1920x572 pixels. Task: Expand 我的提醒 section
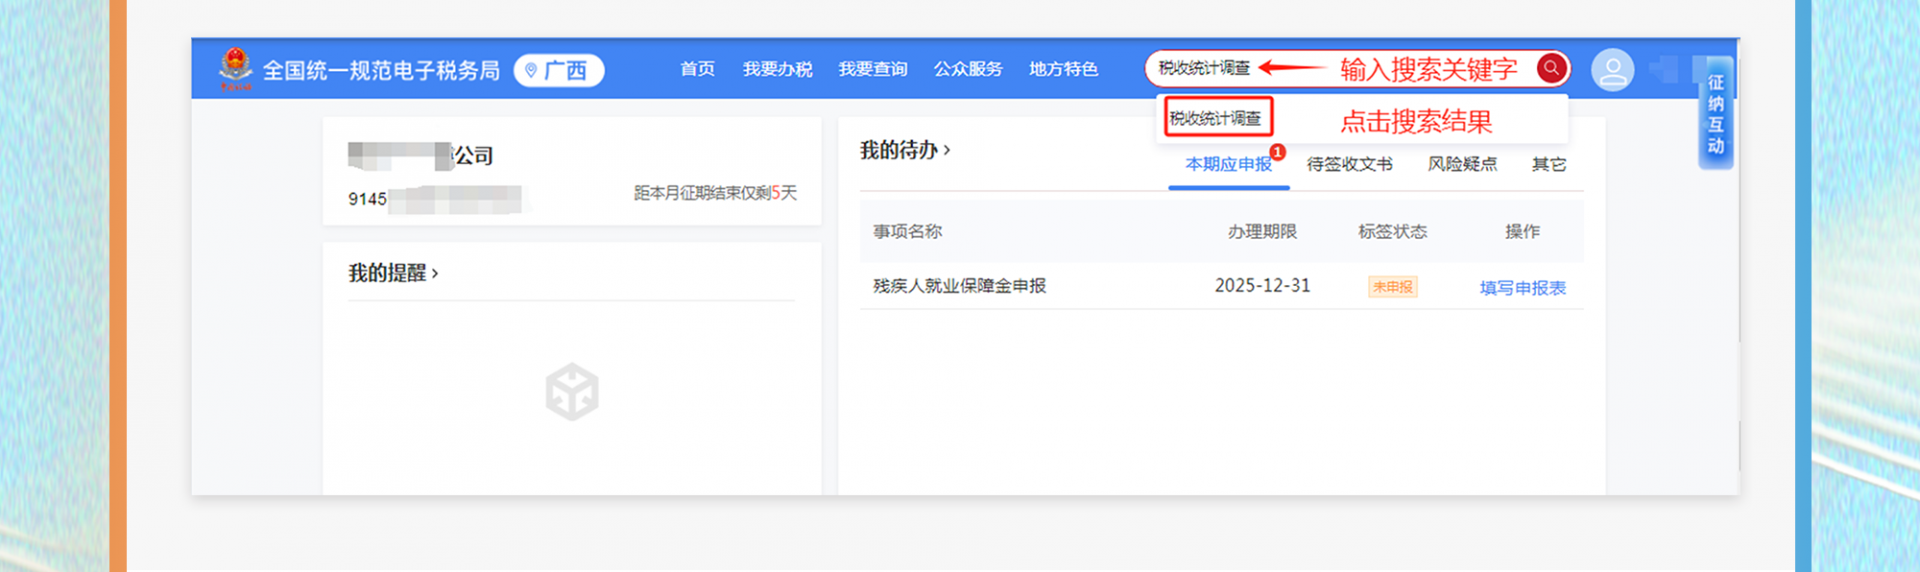pyautogui.click(x=393, y=273)
